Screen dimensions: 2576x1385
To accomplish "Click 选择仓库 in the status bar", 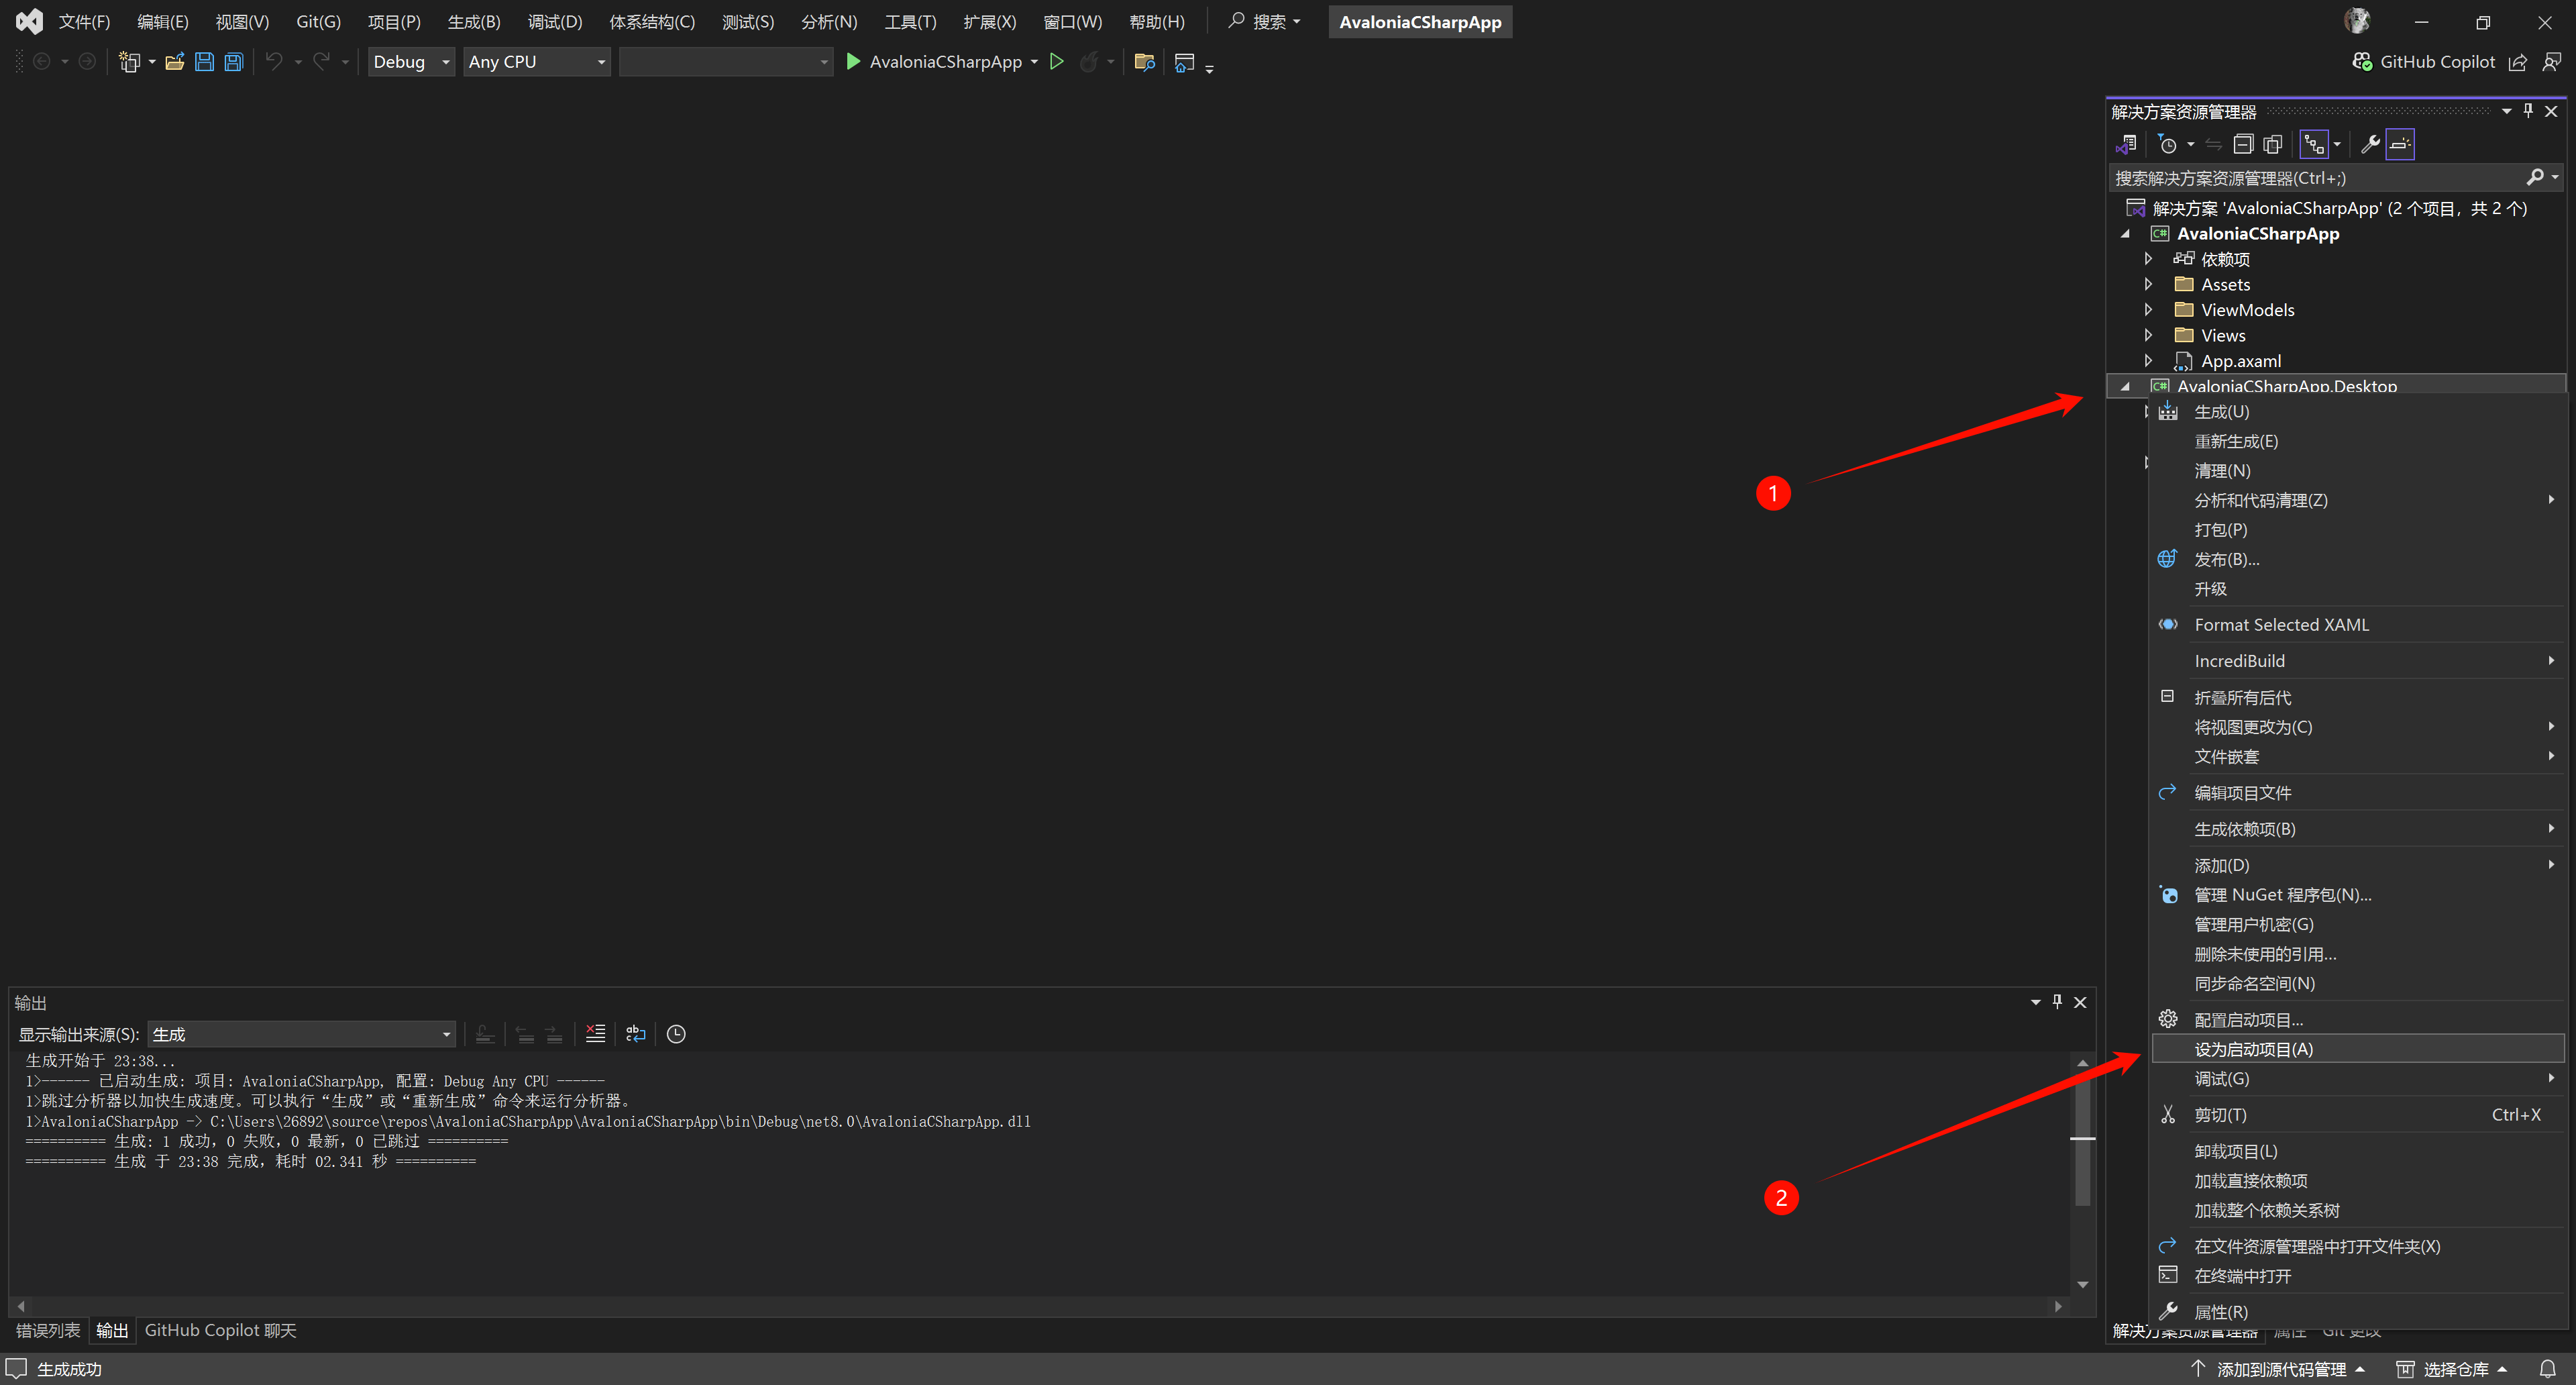I will [x=2452, y=1369].
